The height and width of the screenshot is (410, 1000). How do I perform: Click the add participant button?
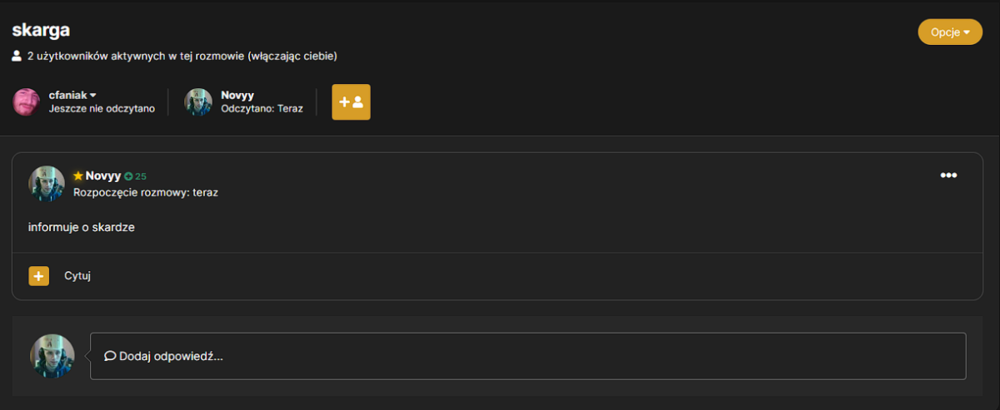point(351,102)
